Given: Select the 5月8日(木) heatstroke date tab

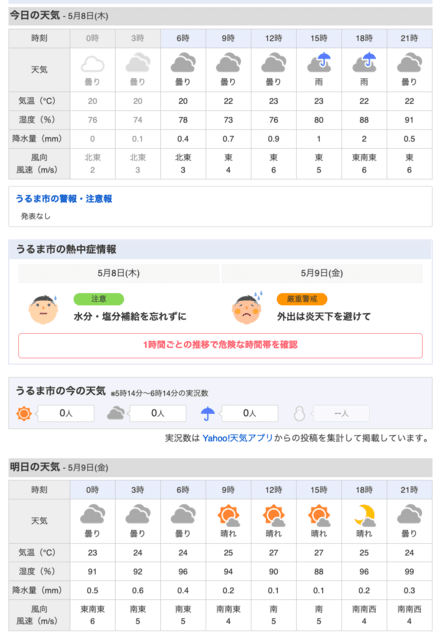Looking at the screenshot, I should tap(118, 273).
